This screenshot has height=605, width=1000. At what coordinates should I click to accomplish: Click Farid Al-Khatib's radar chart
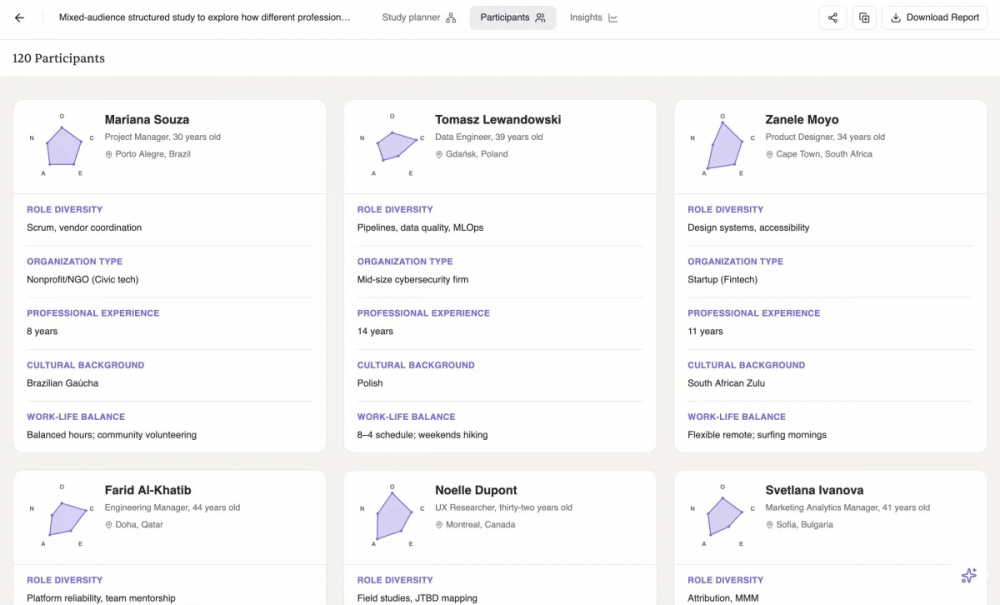tap(62, 516)
